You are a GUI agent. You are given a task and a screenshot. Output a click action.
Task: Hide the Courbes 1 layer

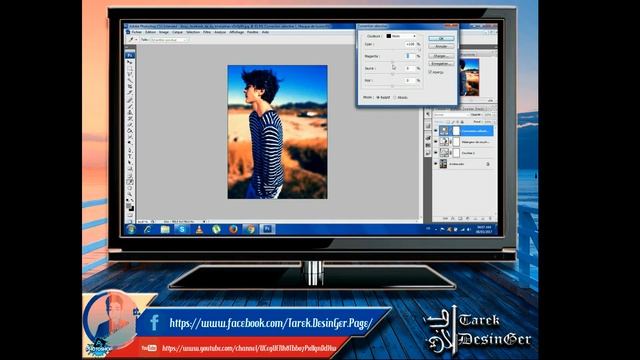pyautogui.click(x=436, y=153)
